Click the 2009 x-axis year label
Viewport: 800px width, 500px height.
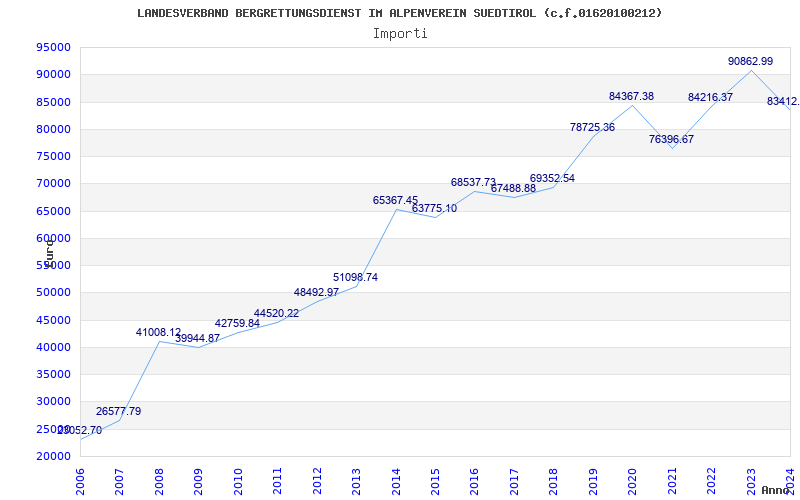click(x=198, y=482)
